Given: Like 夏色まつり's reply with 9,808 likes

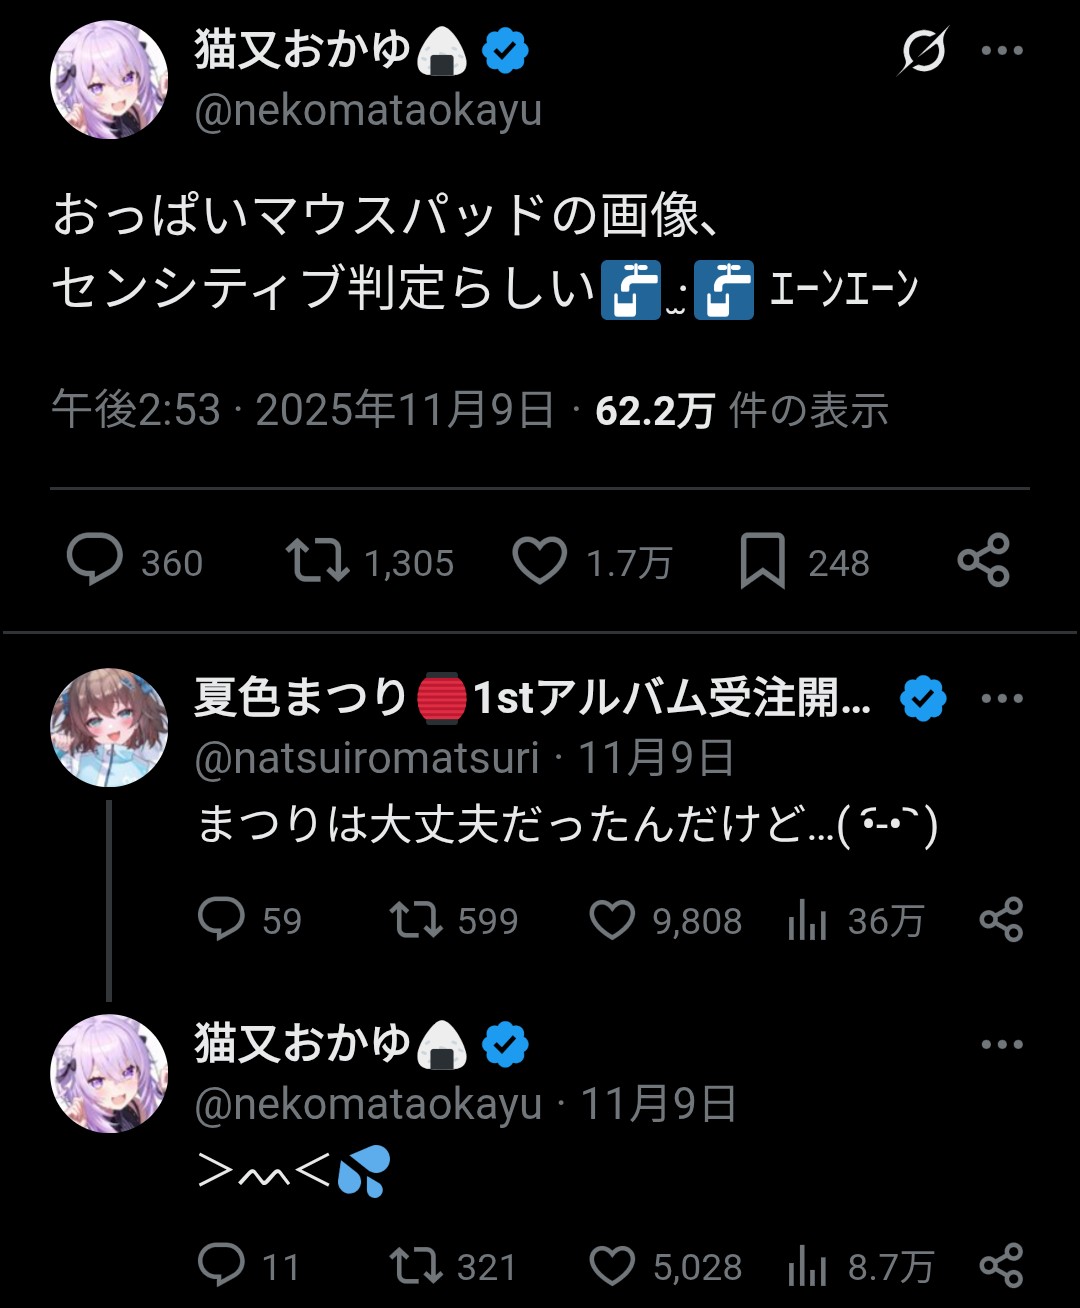Looking at the screenshot, I should [612, 920].
